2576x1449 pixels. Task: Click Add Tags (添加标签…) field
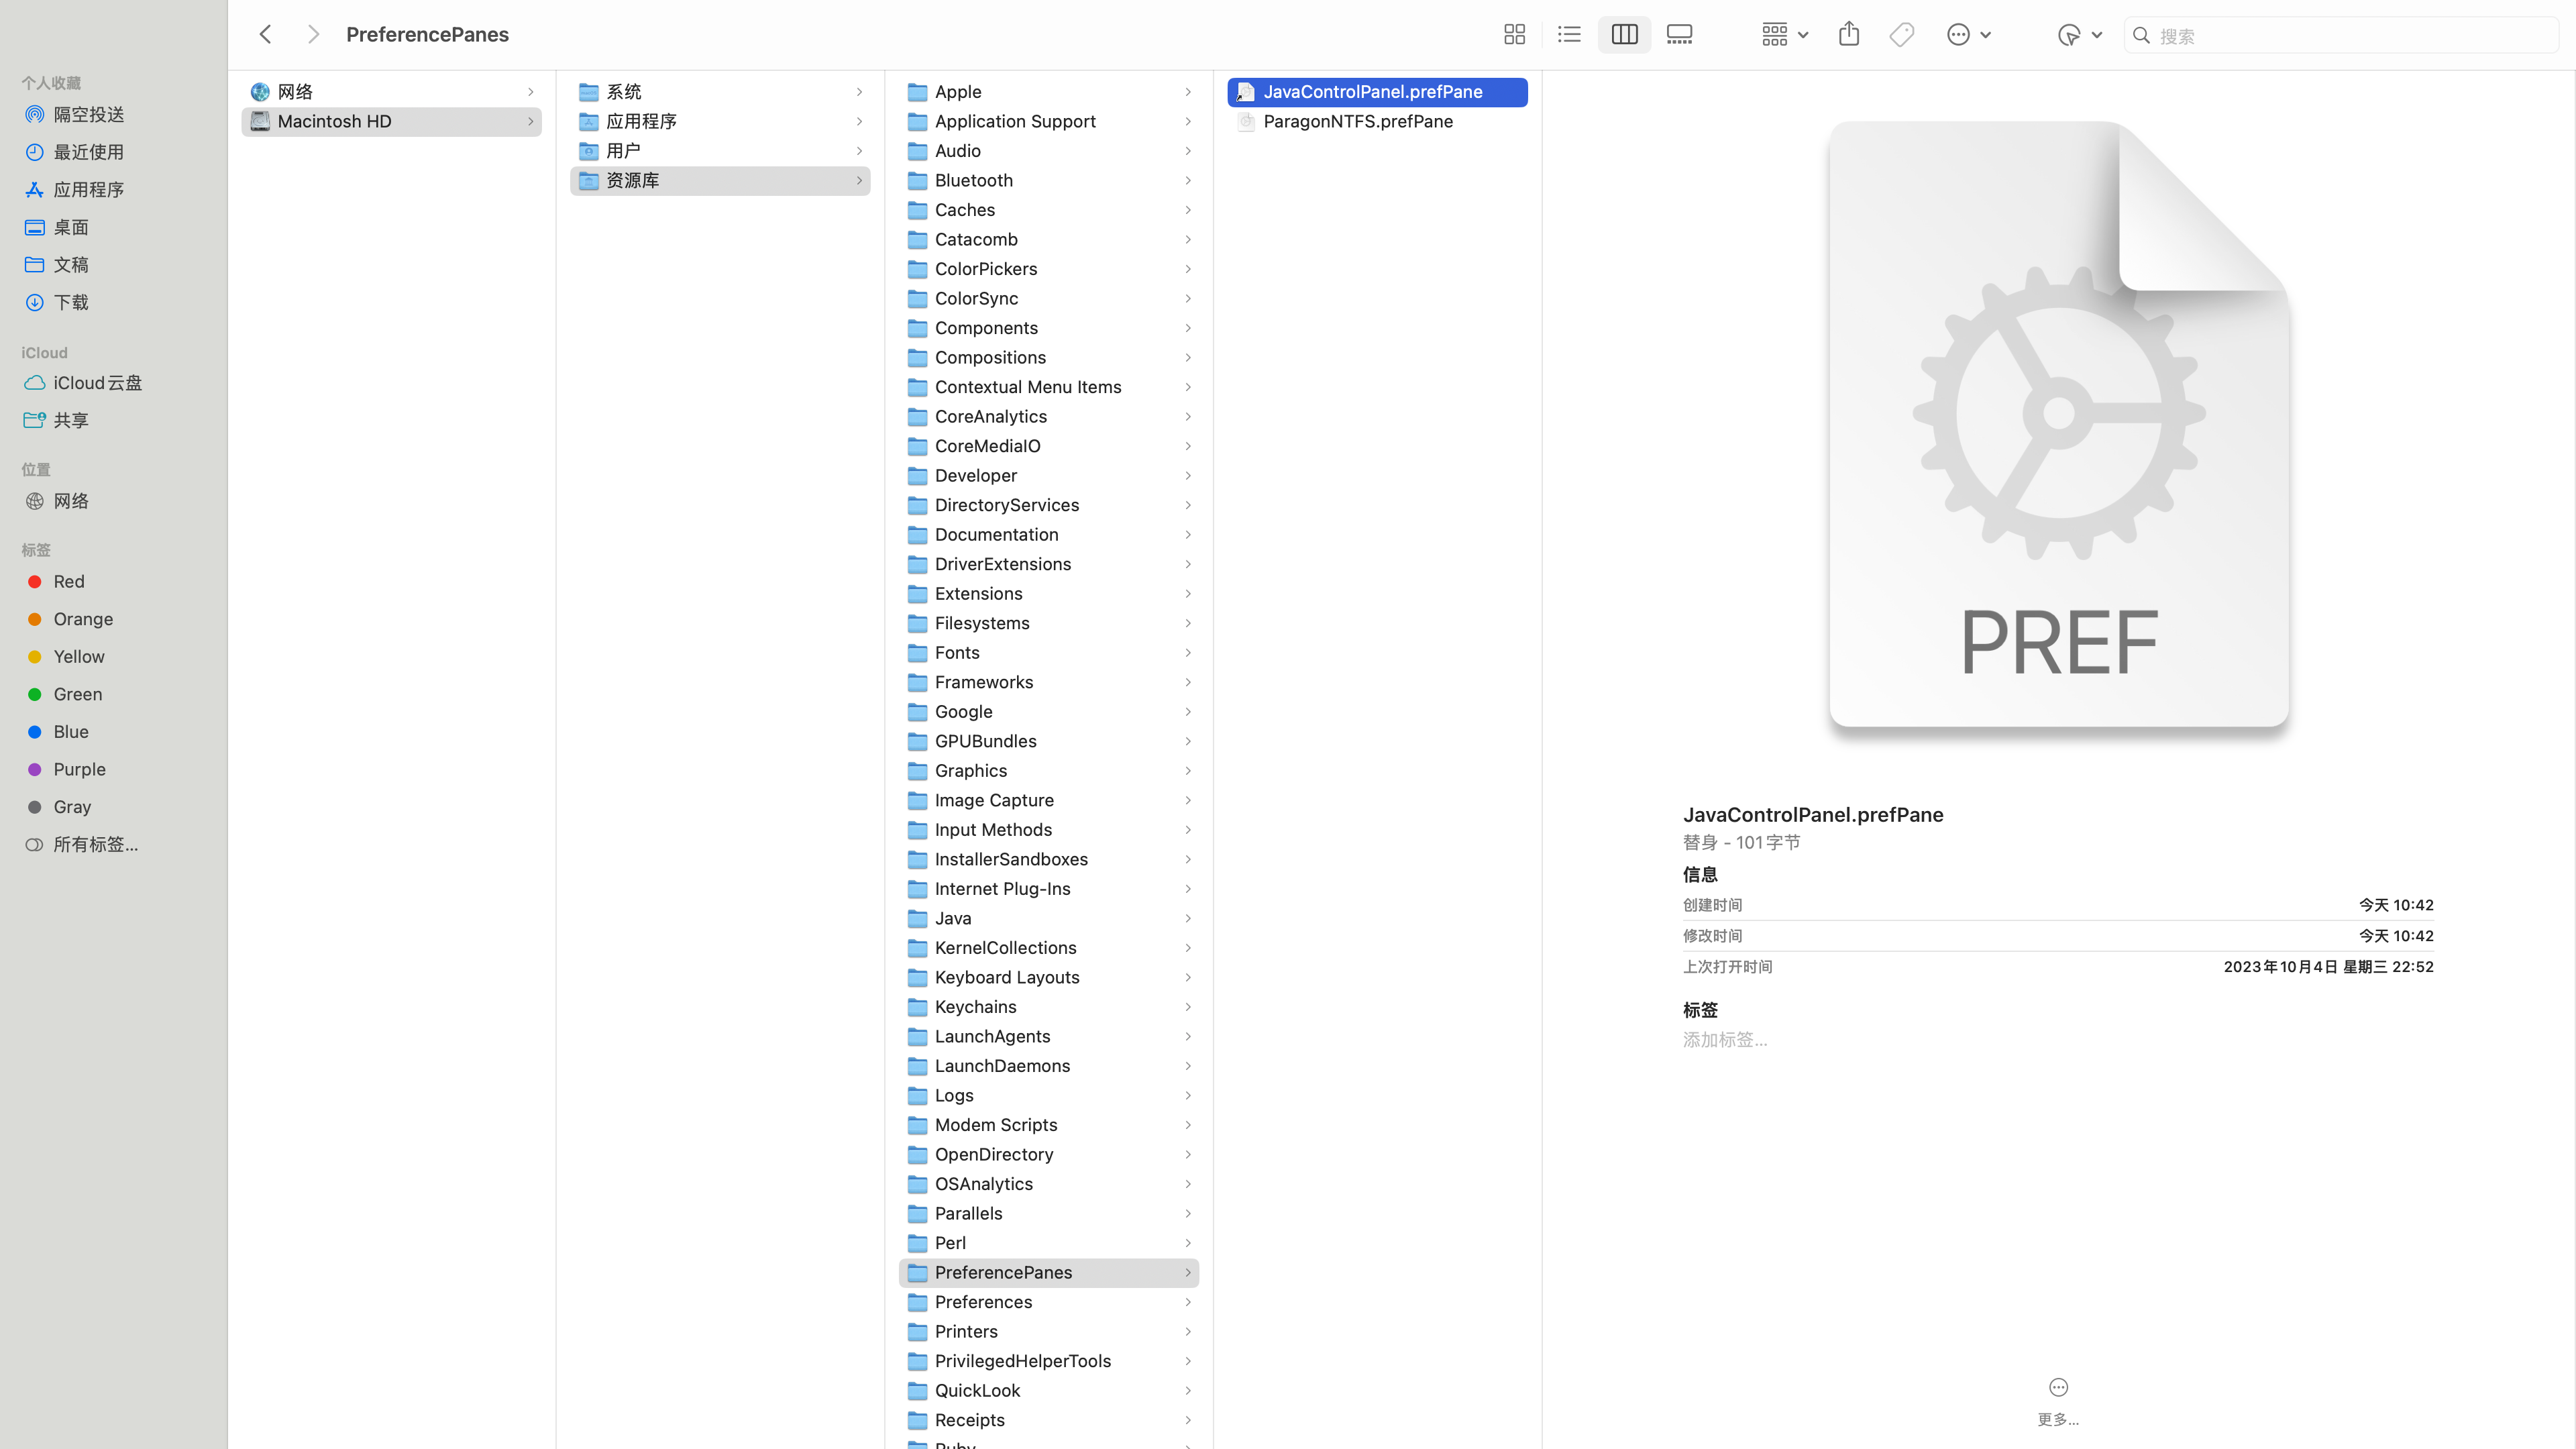(x=1725, y=1040)
